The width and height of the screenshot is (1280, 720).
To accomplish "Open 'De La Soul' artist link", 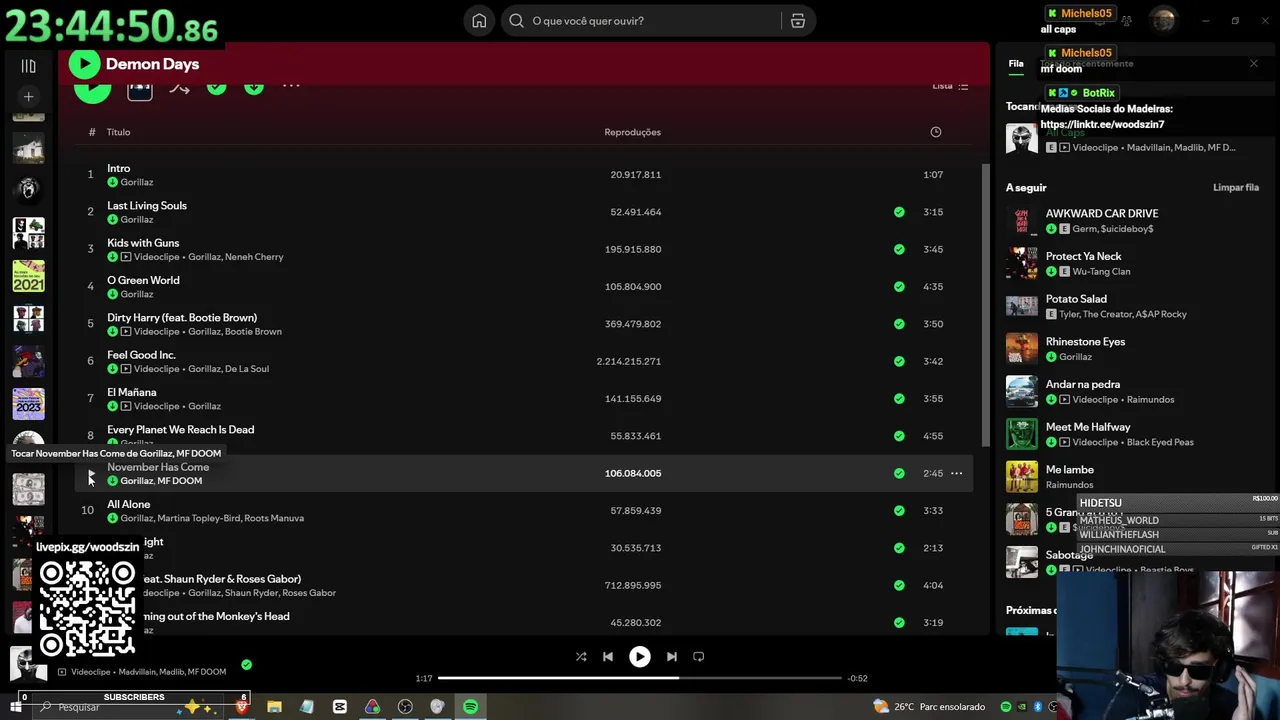I will pyautogui.click(x=247, y=369).
